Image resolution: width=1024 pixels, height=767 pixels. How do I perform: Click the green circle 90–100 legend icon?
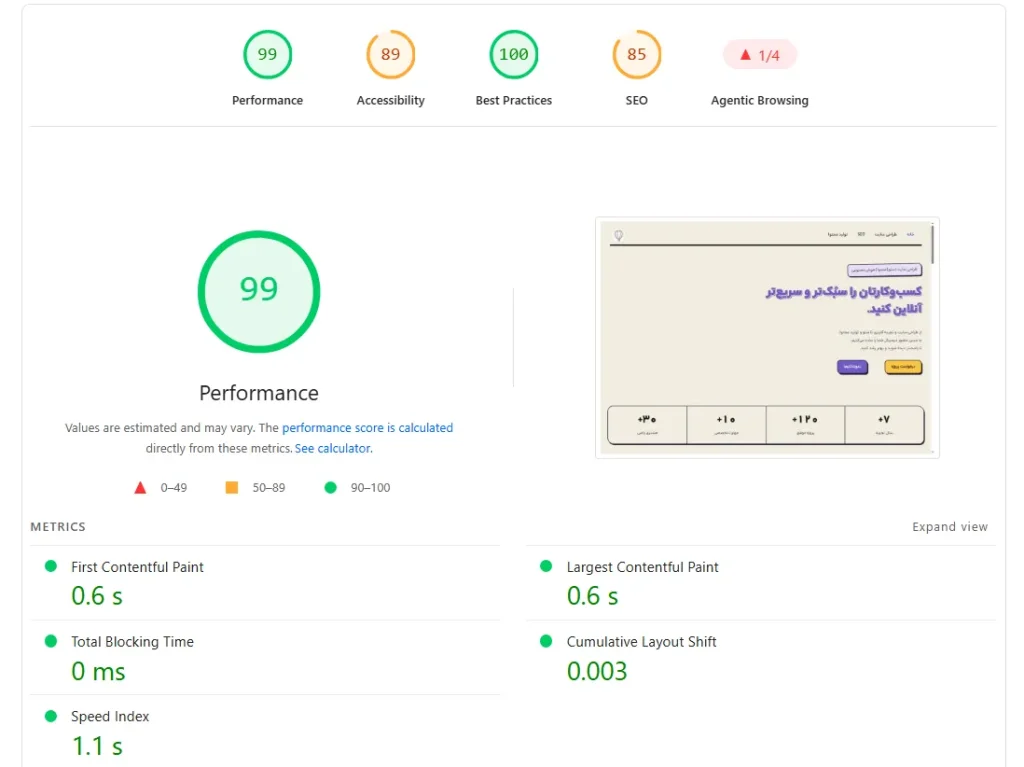(x=330, y=487)
